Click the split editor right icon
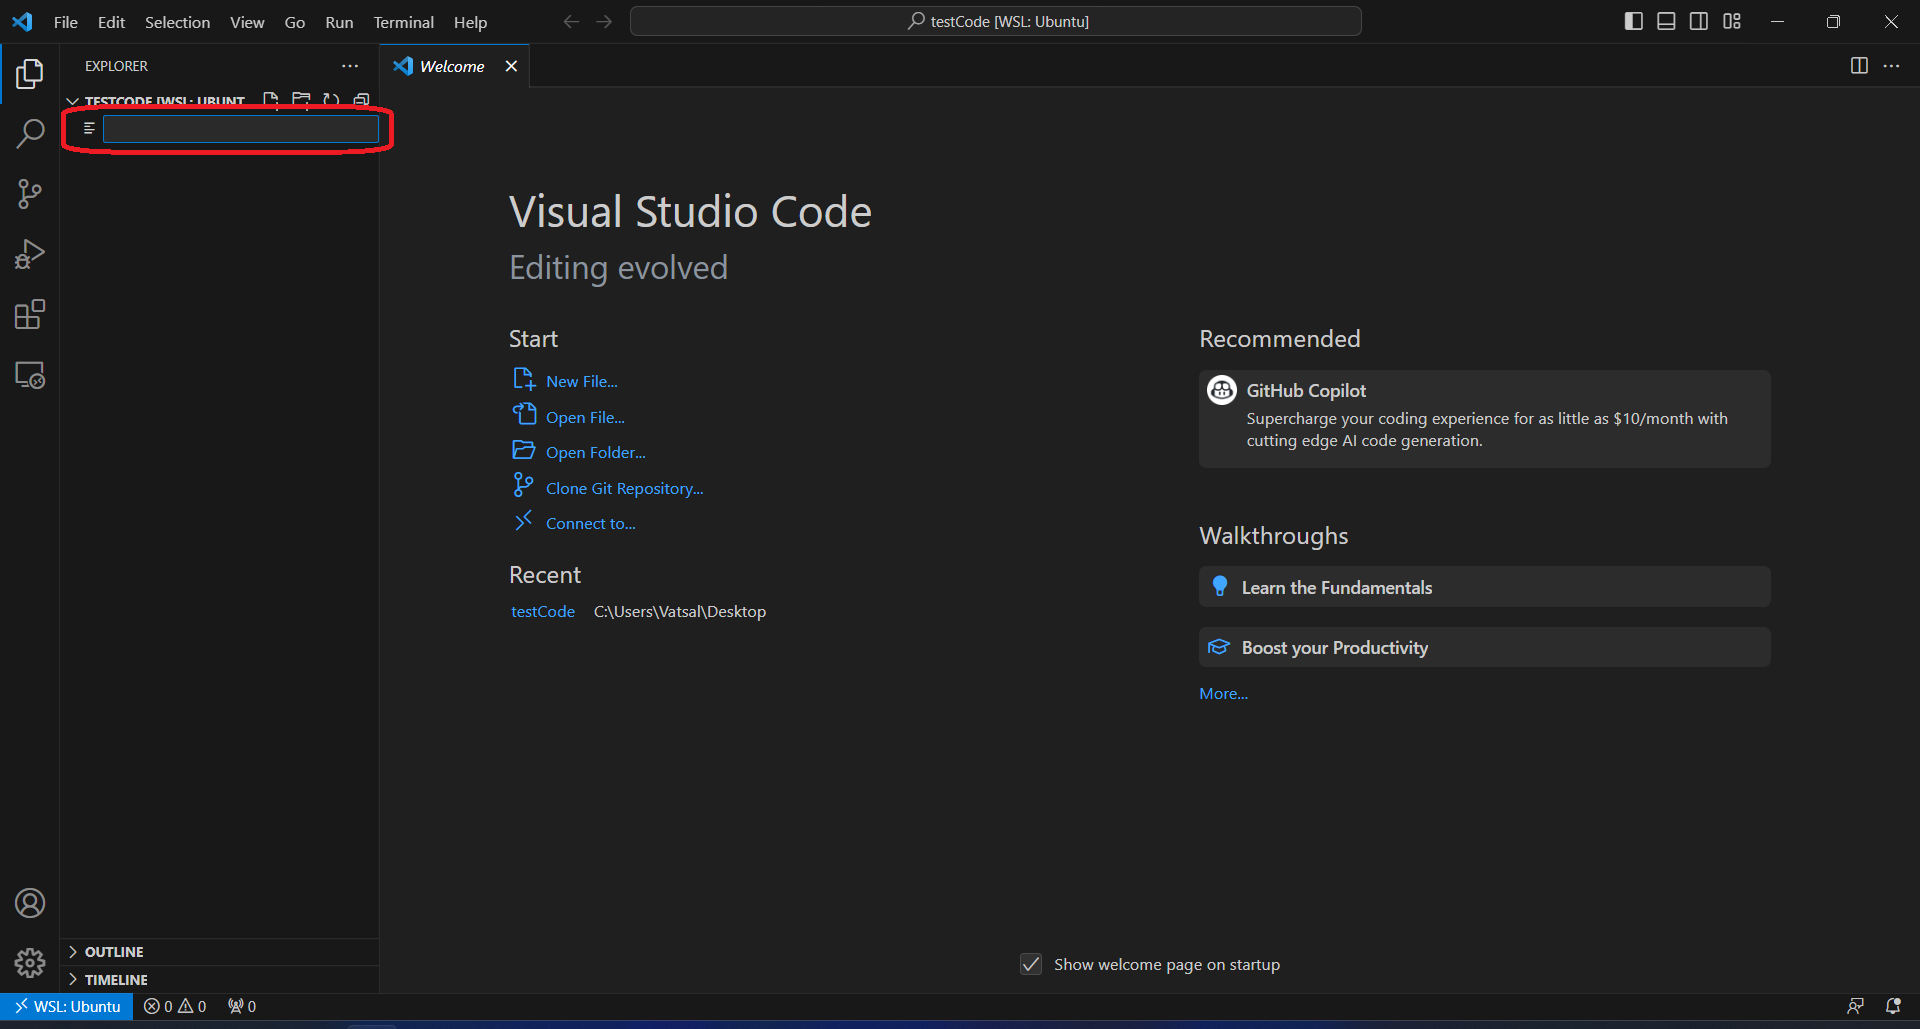Screen dimensions: 1920x1029 point(1859,66)
